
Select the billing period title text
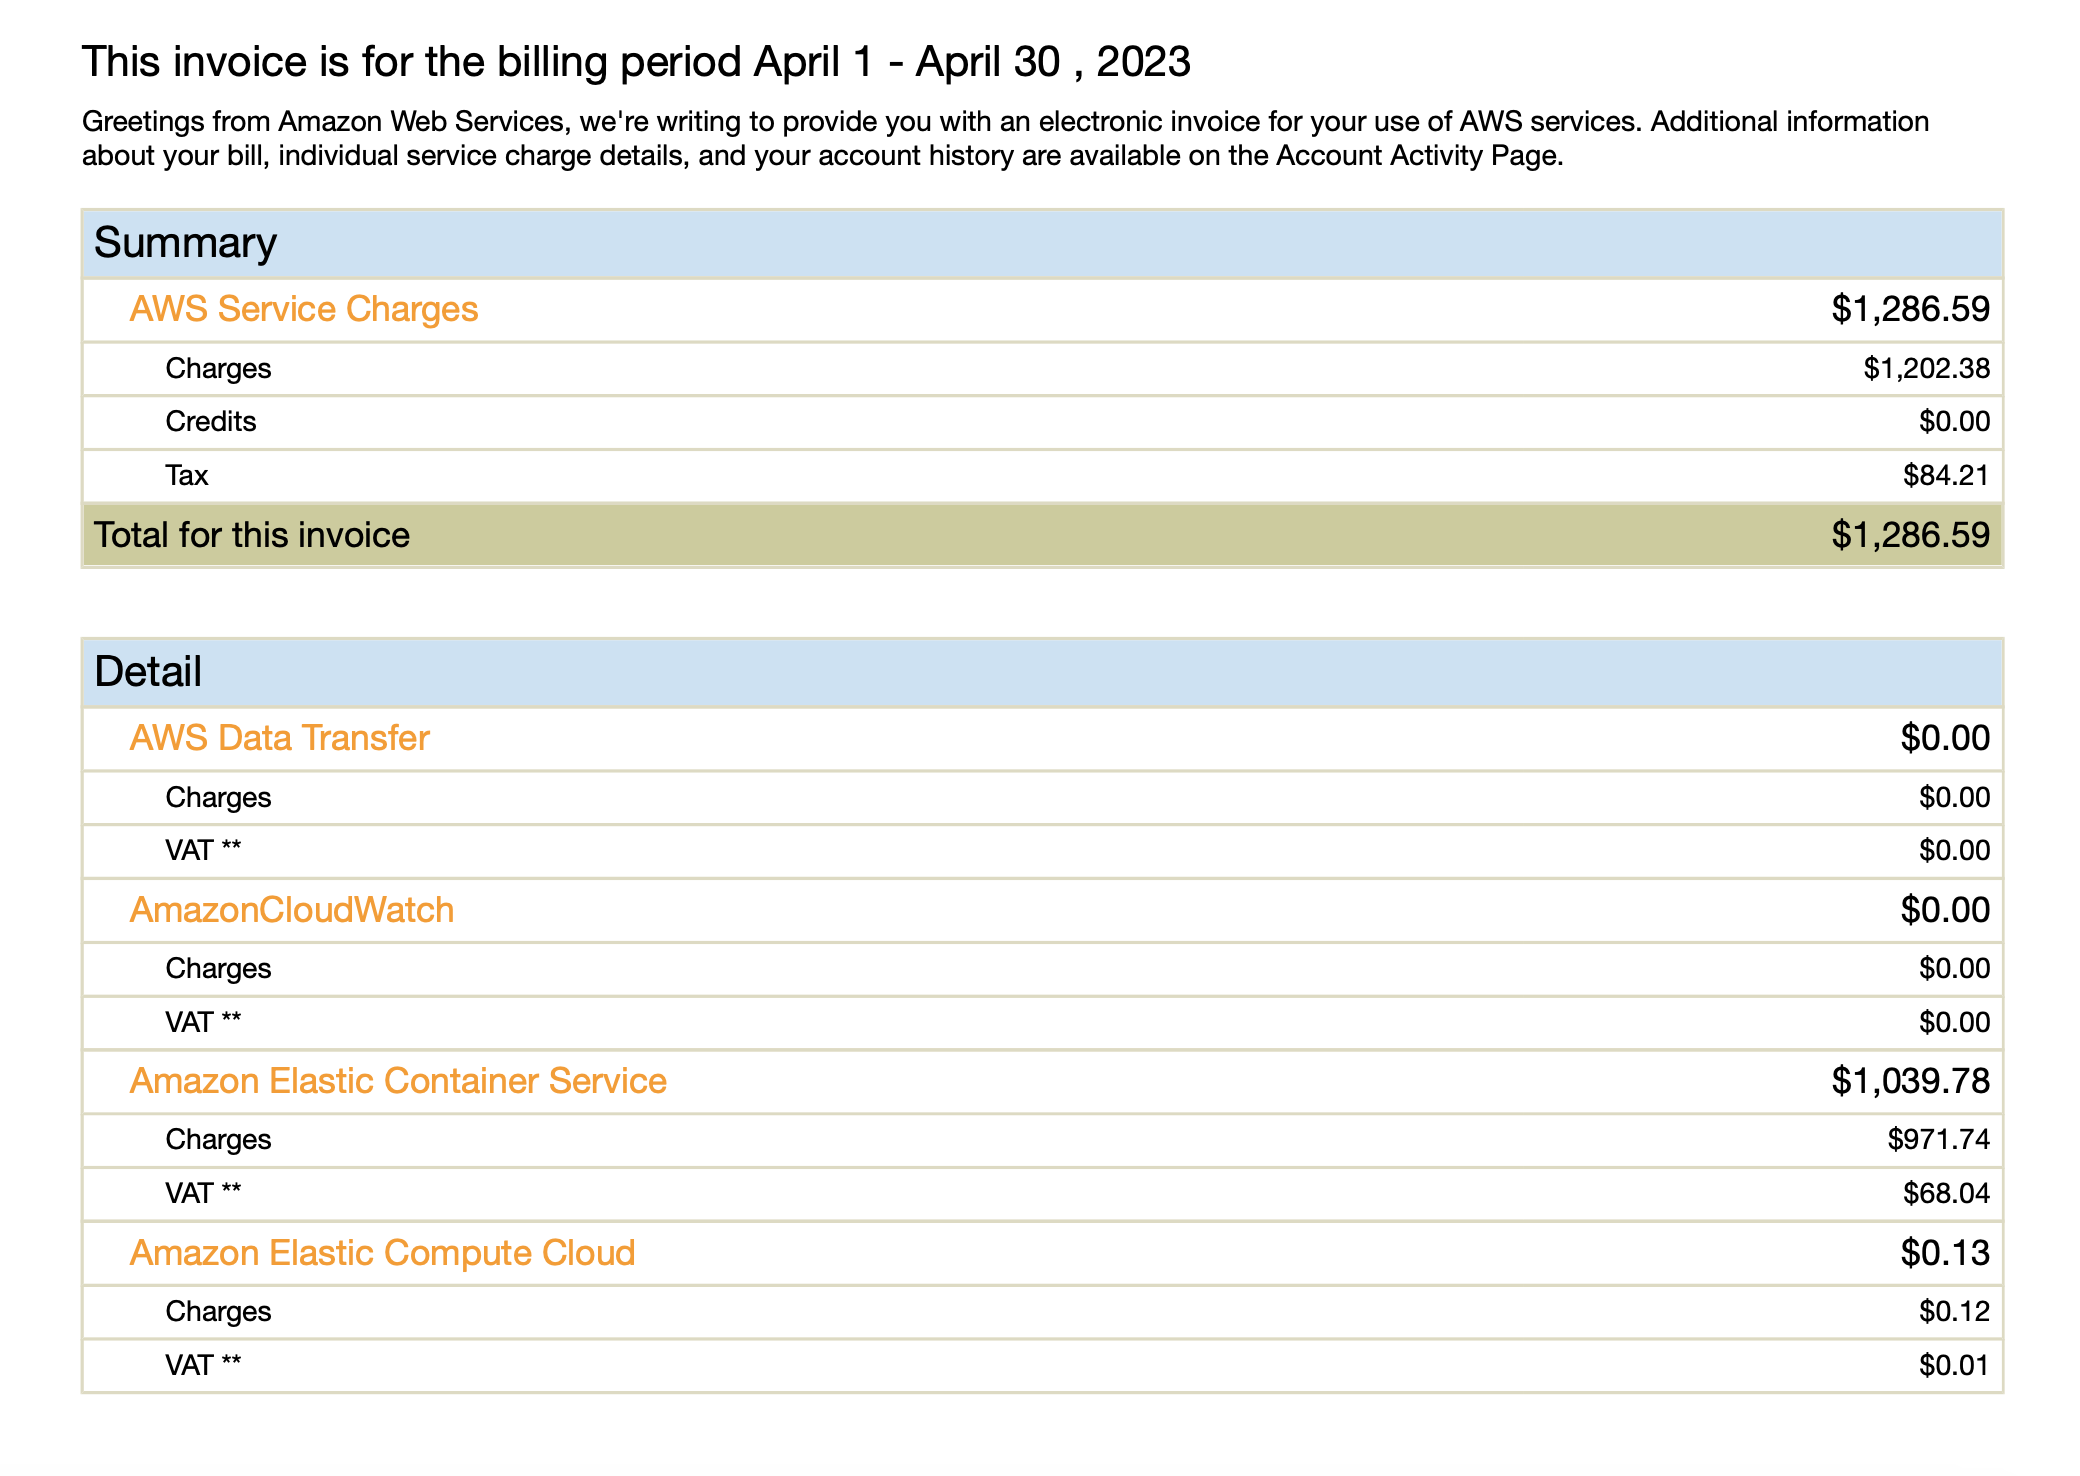(x=636, y=62)
